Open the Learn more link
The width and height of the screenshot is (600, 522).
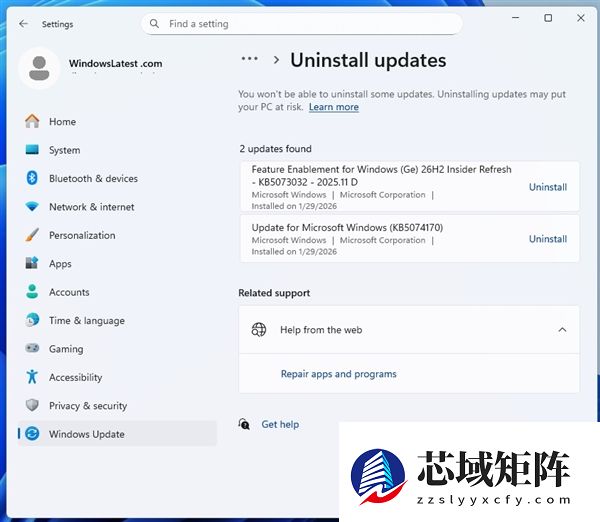point(334,107)
